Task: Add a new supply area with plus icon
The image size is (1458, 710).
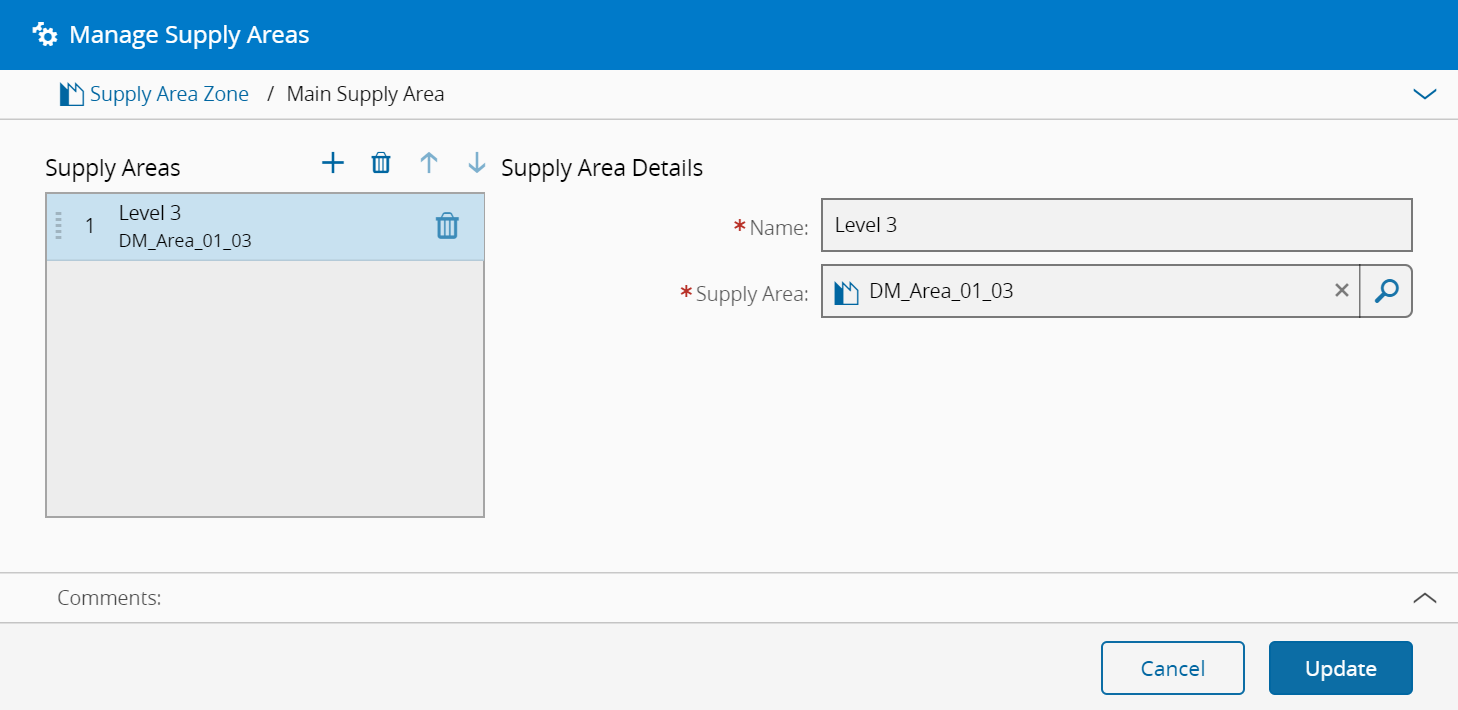Action: coord(332,163)
